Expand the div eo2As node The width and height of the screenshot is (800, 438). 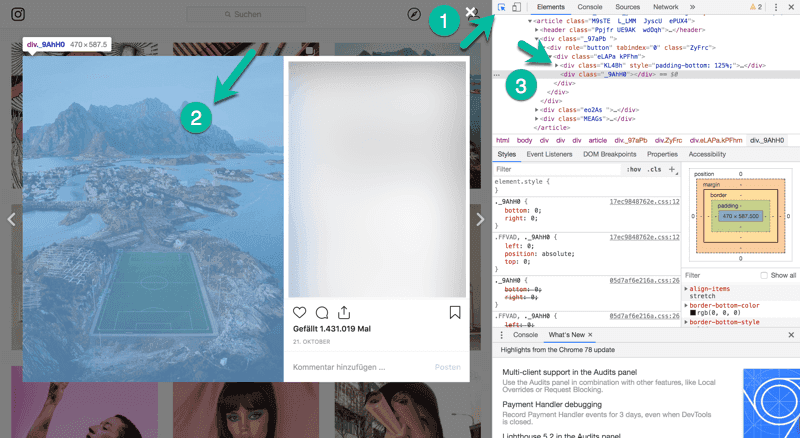[x=537, y=110]
